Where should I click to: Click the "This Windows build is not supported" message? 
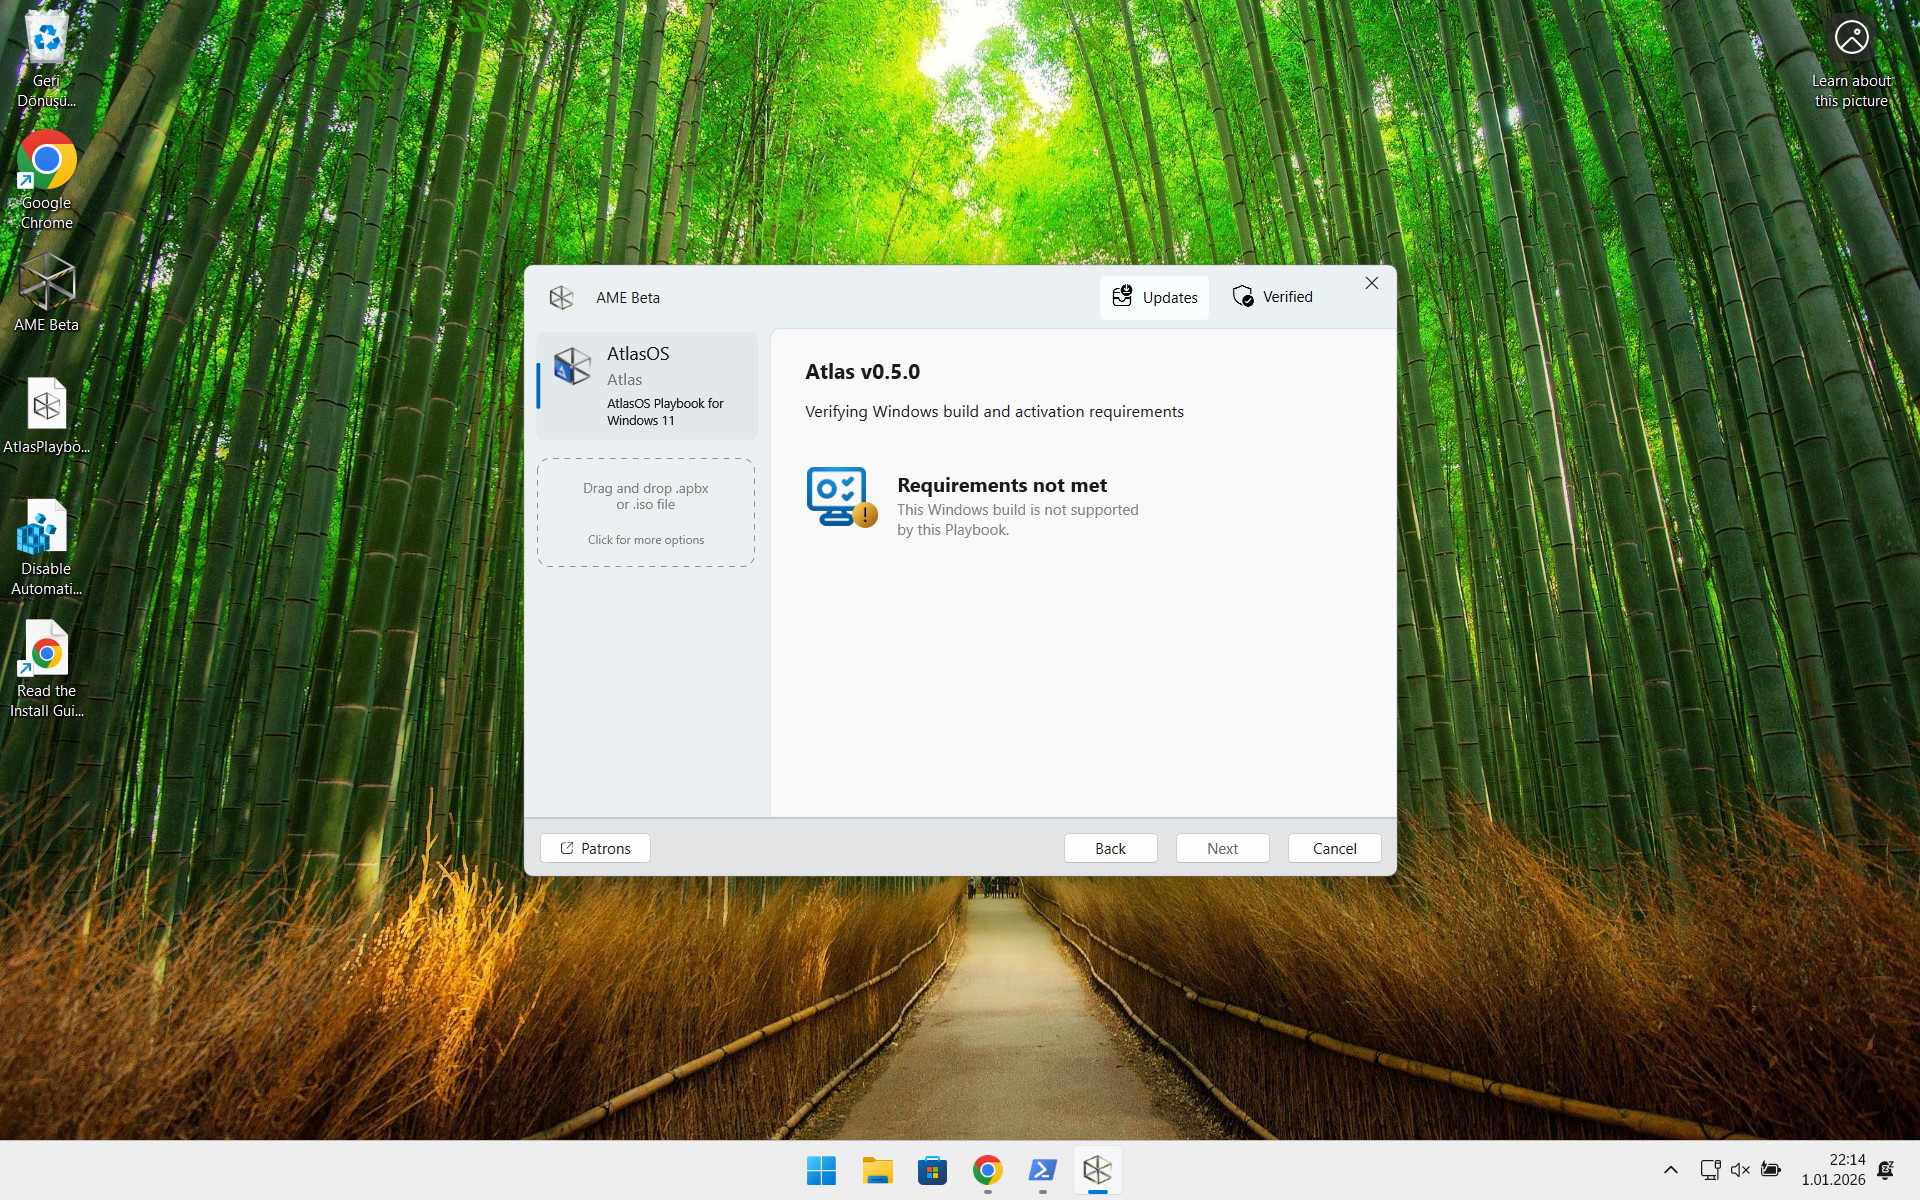1018,520
